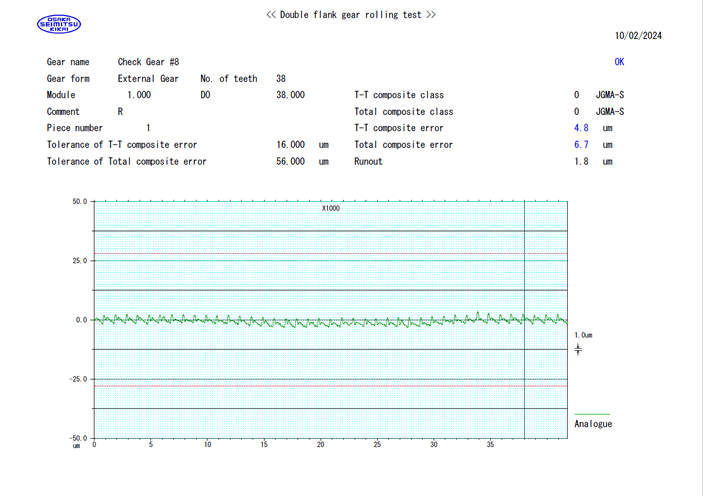Click the Osaka Seimitsu Kikai logo
This screenshot has height=496, width=703.
coord(58,24)
